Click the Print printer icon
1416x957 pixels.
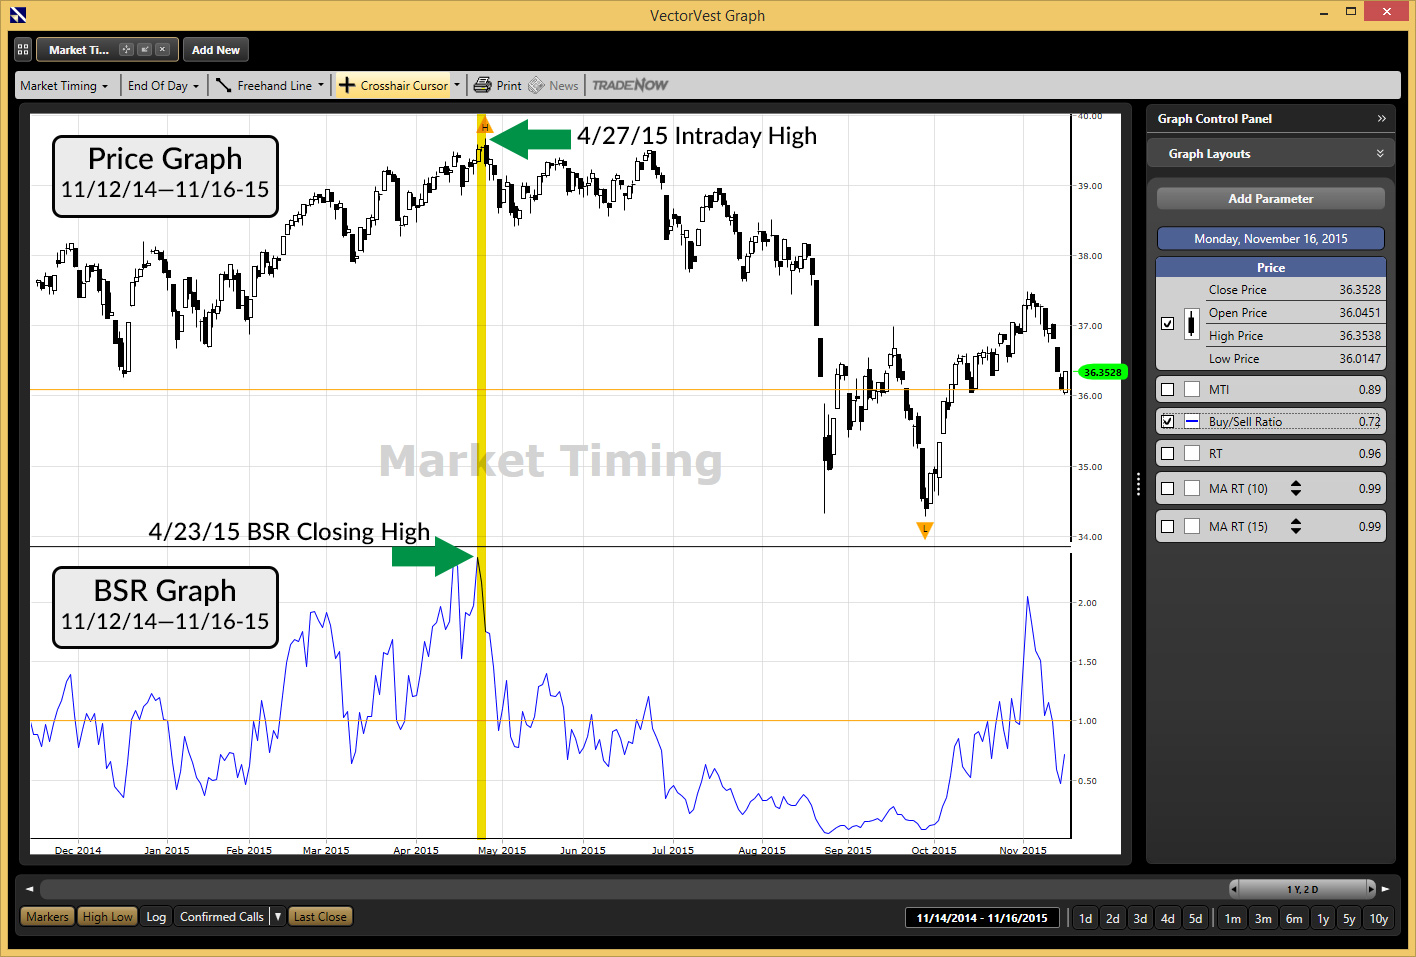pyautogui.click(x=483, y=85)
